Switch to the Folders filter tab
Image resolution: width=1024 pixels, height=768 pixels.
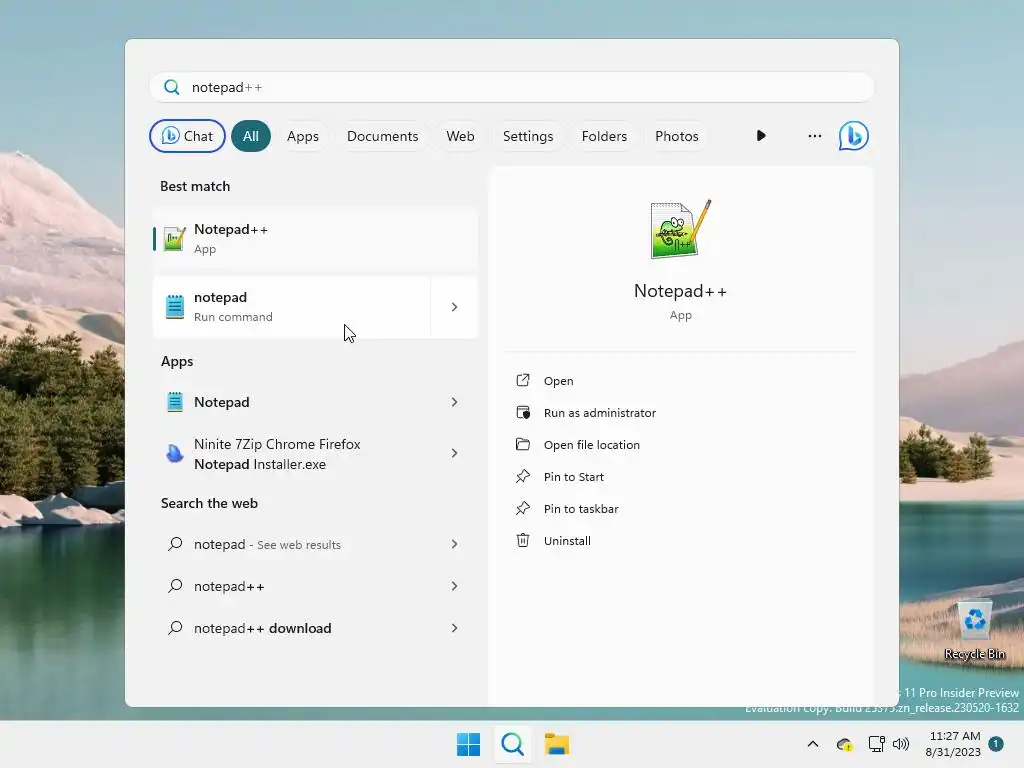(x=604, y=136)
